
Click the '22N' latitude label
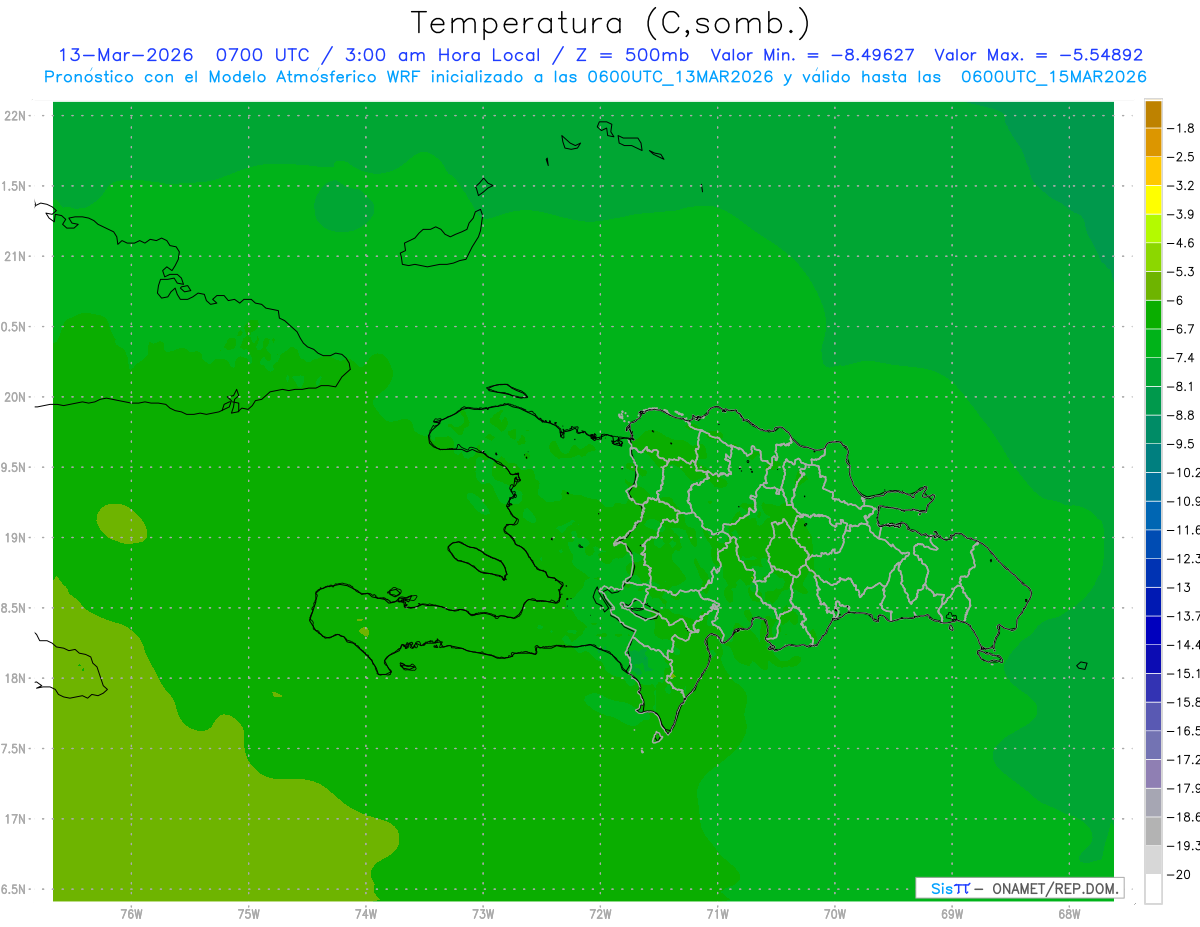point(15,116)
